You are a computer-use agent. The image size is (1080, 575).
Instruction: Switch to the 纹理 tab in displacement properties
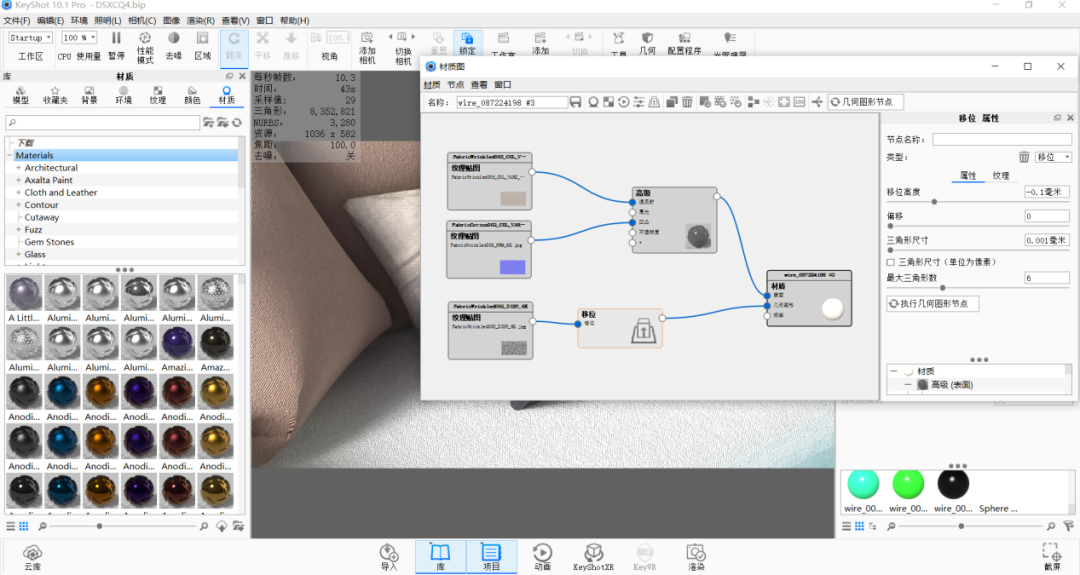tap(1001, 176)
